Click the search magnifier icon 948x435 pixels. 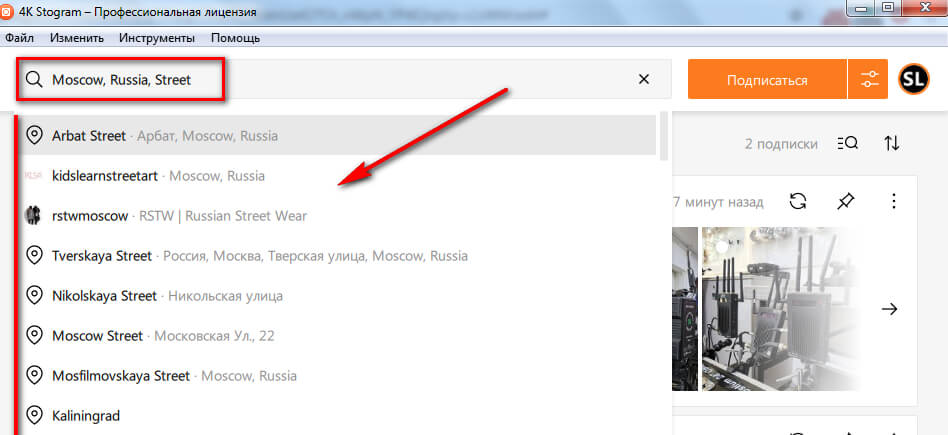(34, 79)
